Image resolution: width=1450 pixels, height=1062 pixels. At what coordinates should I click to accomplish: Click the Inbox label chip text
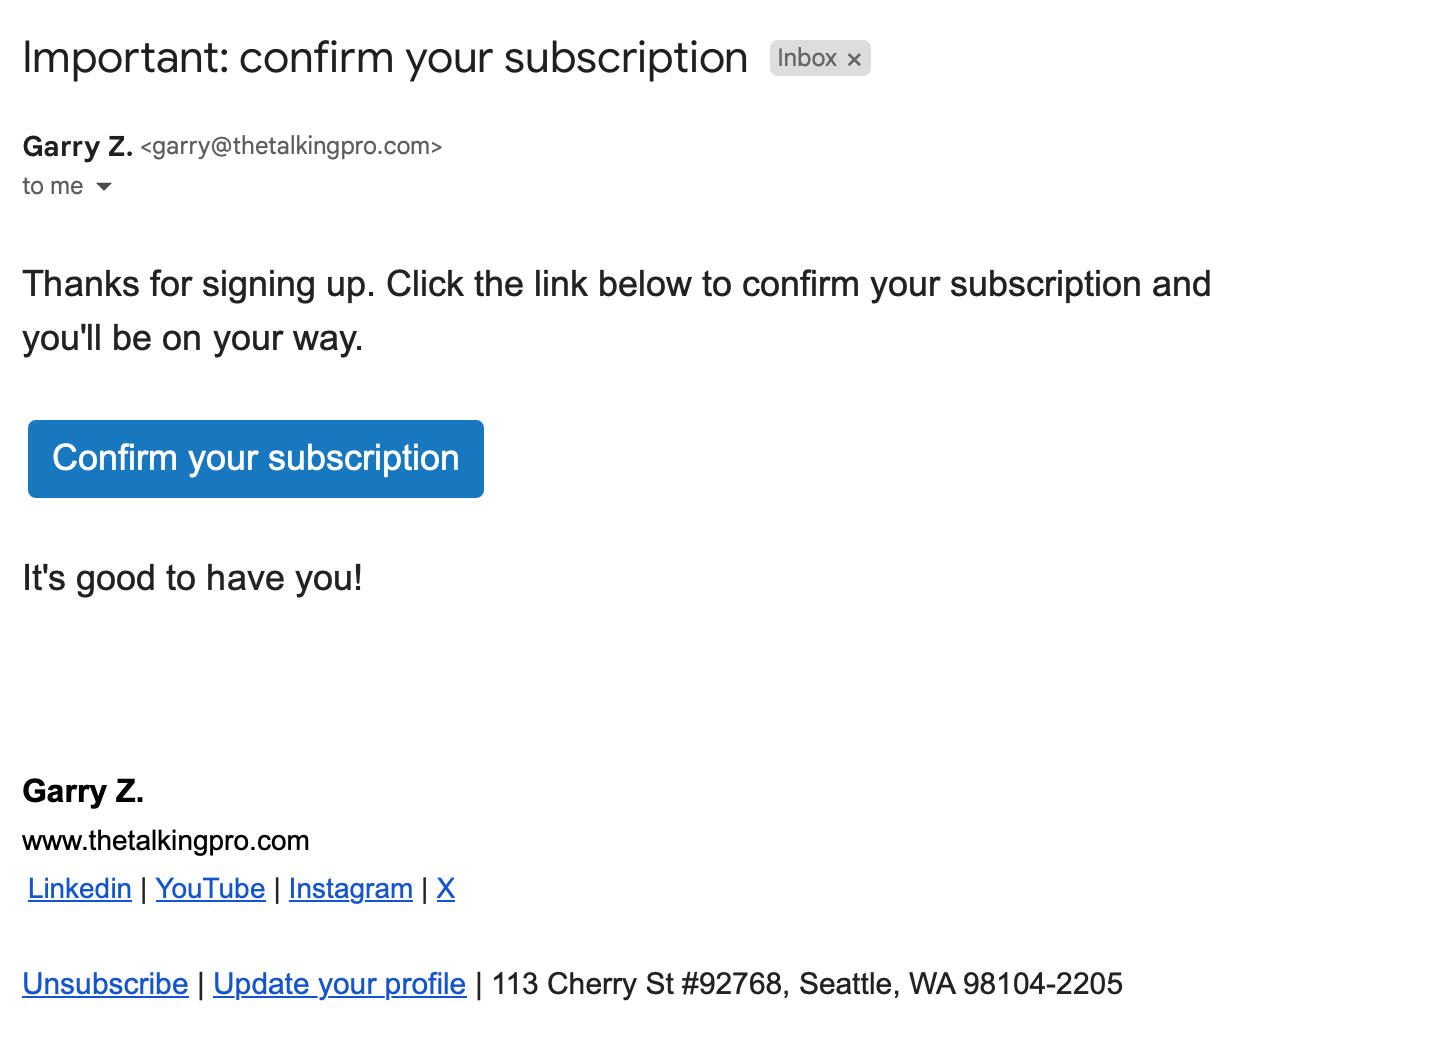806,59
